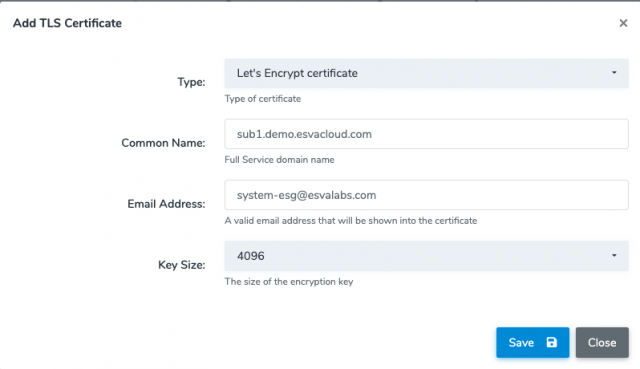Save the TLS certificate
The image size is (640, 369).
(533, 342)
